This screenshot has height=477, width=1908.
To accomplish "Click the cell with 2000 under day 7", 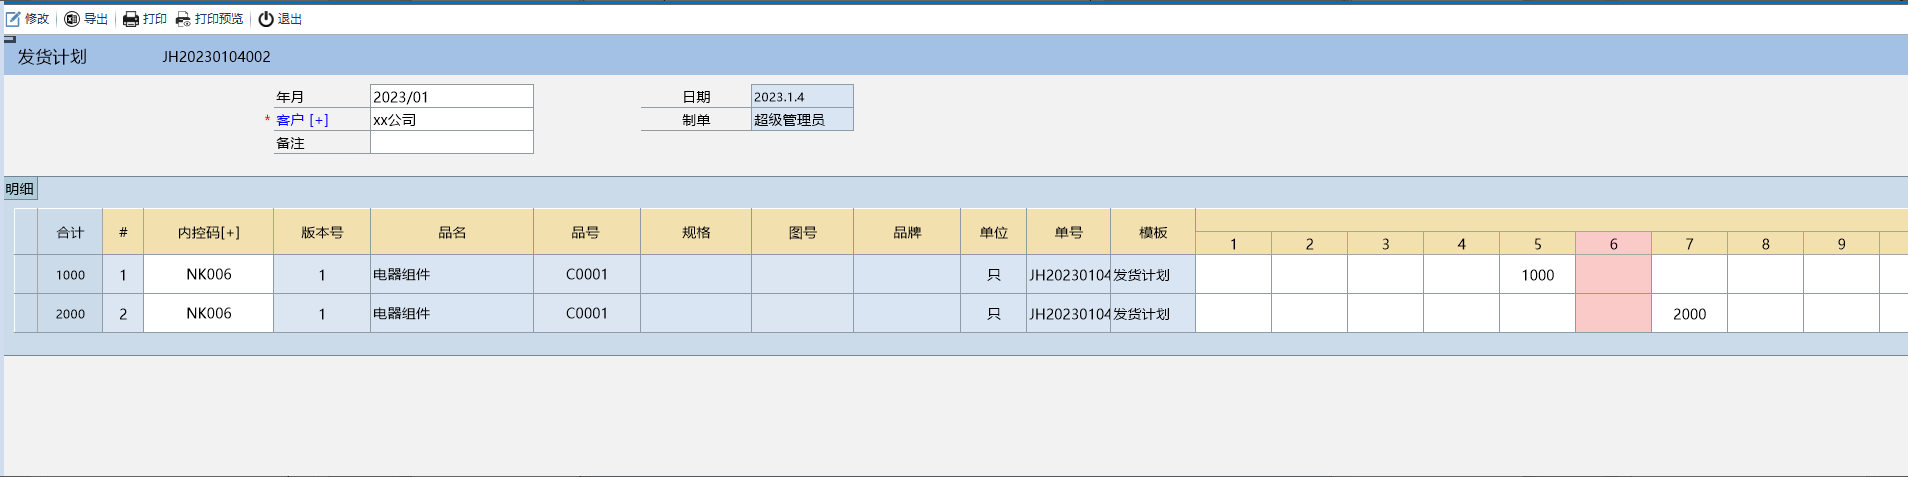I will pyautogui.click(x=1689, y=314).
